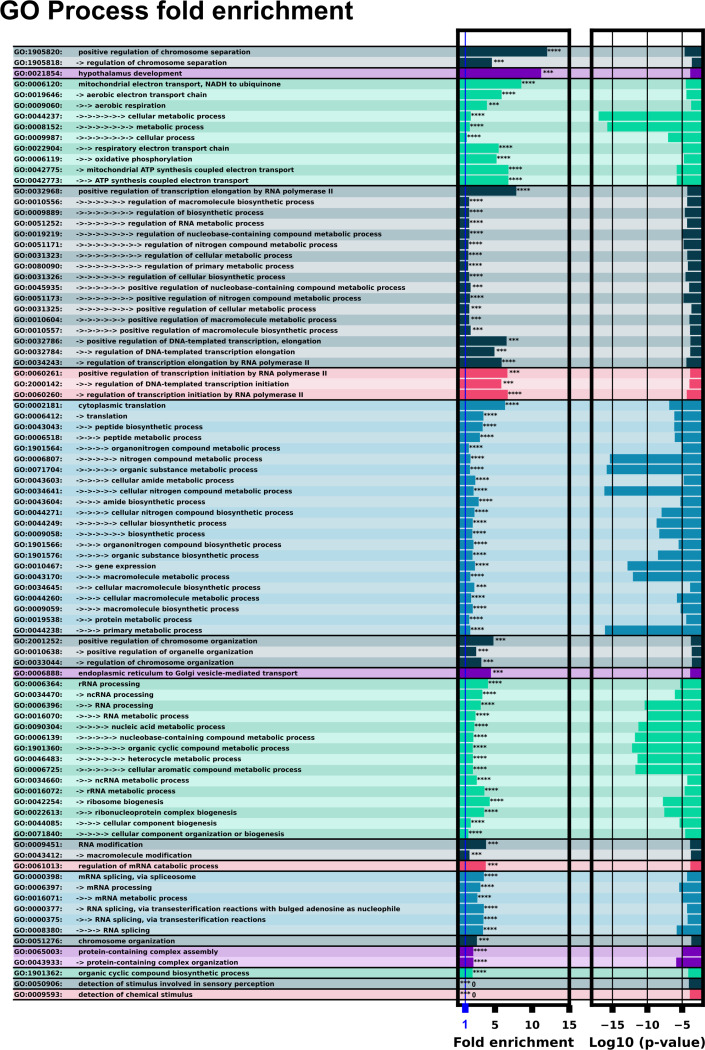Select the 'oxidative phosphorylation' row
The height and width of the screenshot is (1050, 705).
[x=357, y=159]
